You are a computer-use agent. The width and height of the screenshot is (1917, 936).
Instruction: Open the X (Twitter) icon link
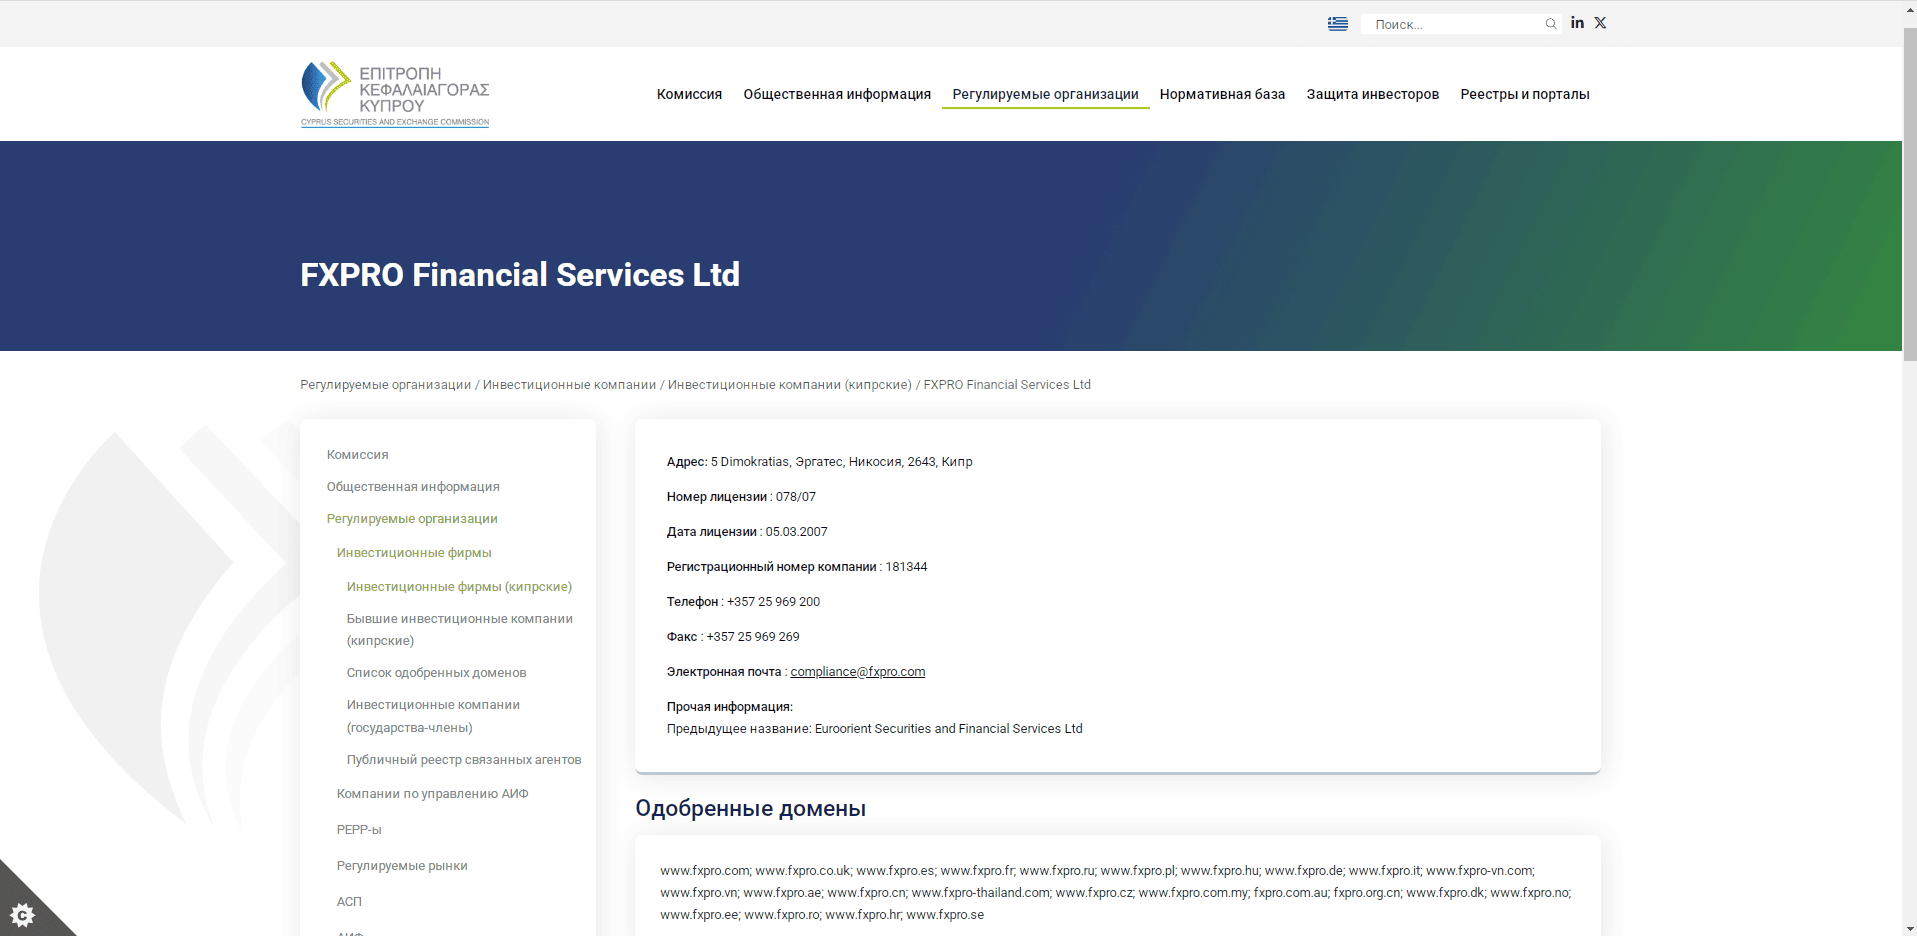tap(1600, 23)
